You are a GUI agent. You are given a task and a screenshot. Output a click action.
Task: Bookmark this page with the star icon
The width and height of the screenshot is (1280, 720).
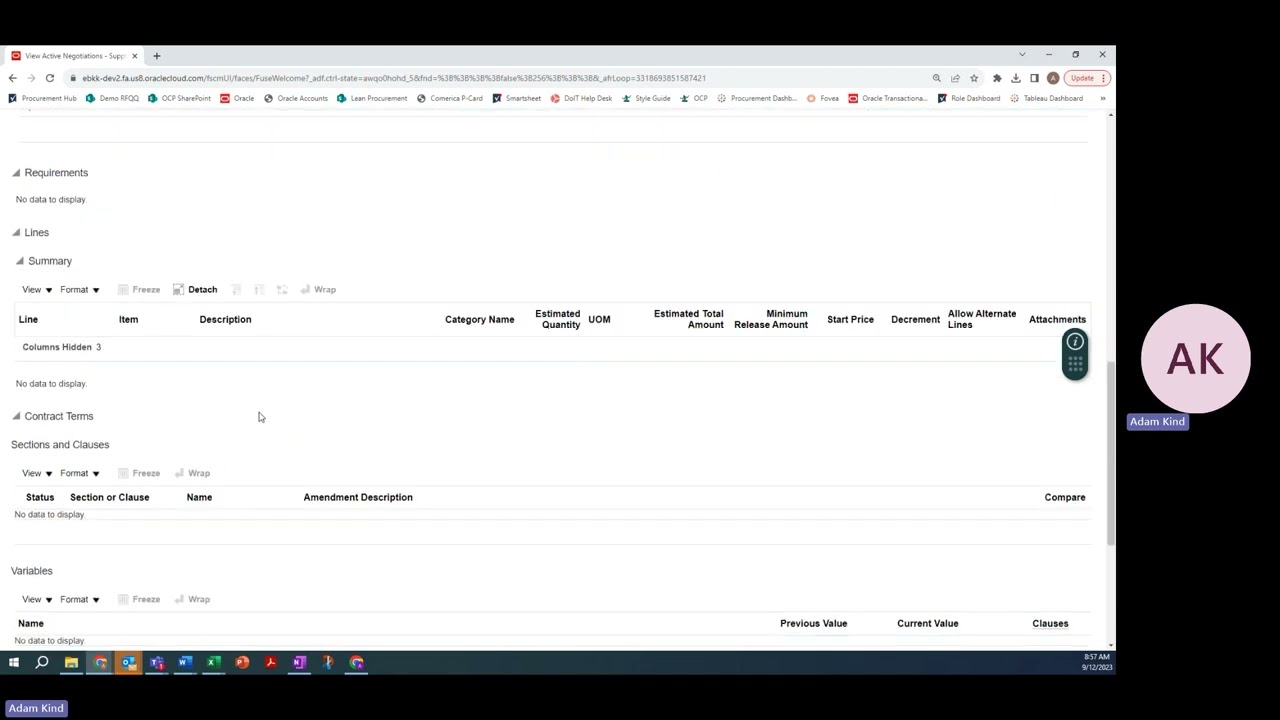[974, 78]
